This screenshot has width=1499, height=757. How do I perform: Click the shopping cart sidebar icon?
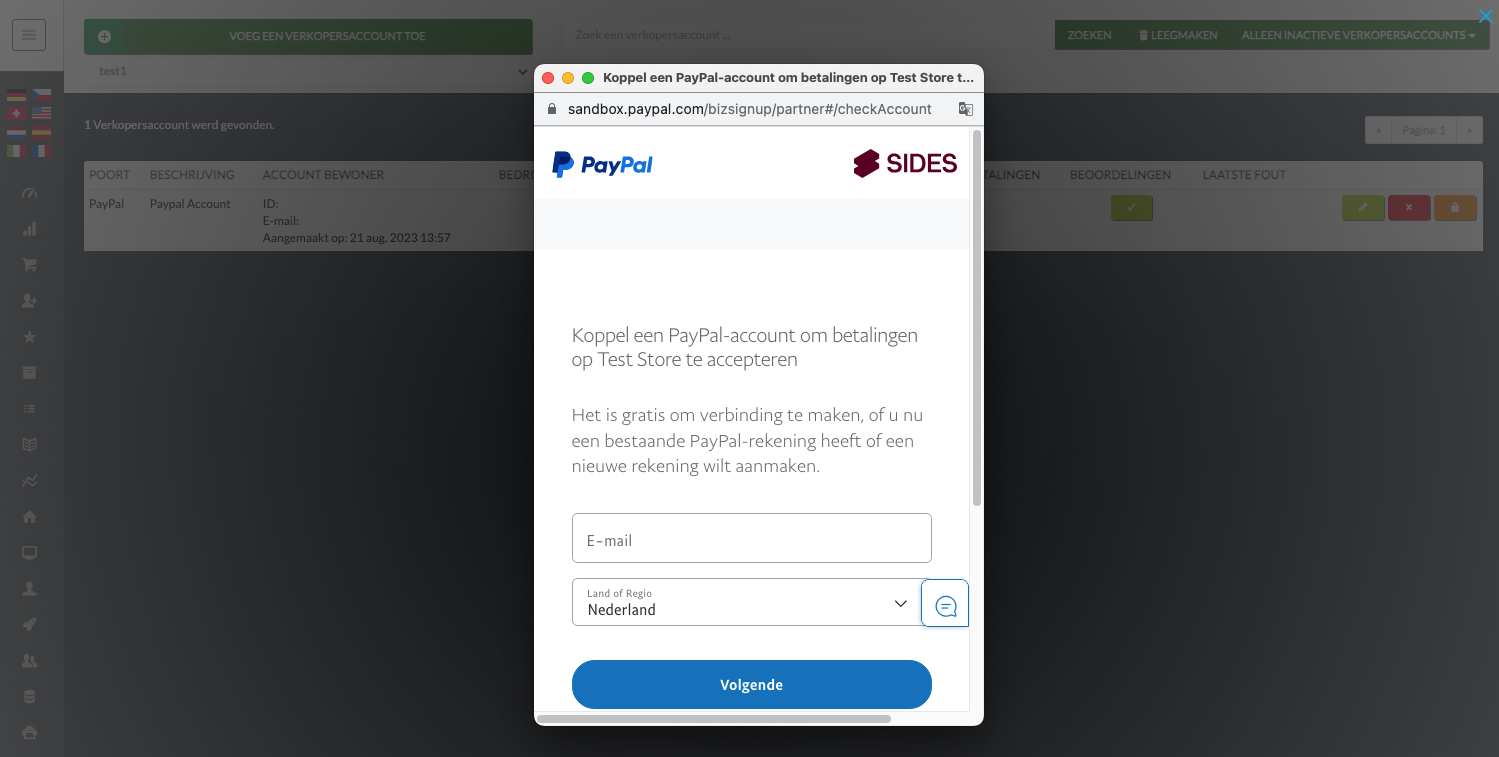click(29, 265)
